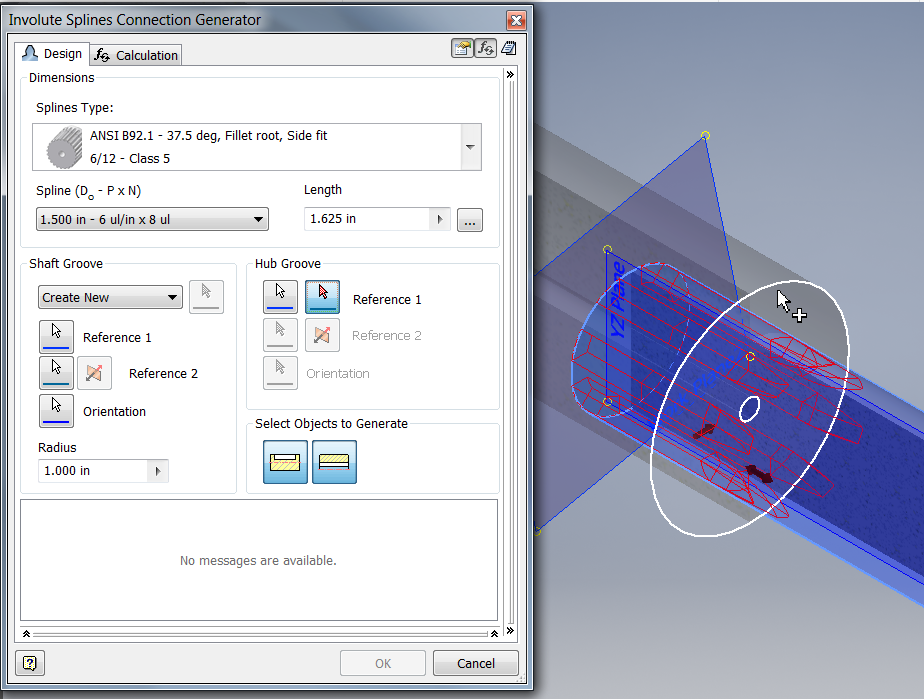This screenshot has width=924, height=699.
Task: Collapse message area using right up-chevrons
Action: (x=494, y=634)
